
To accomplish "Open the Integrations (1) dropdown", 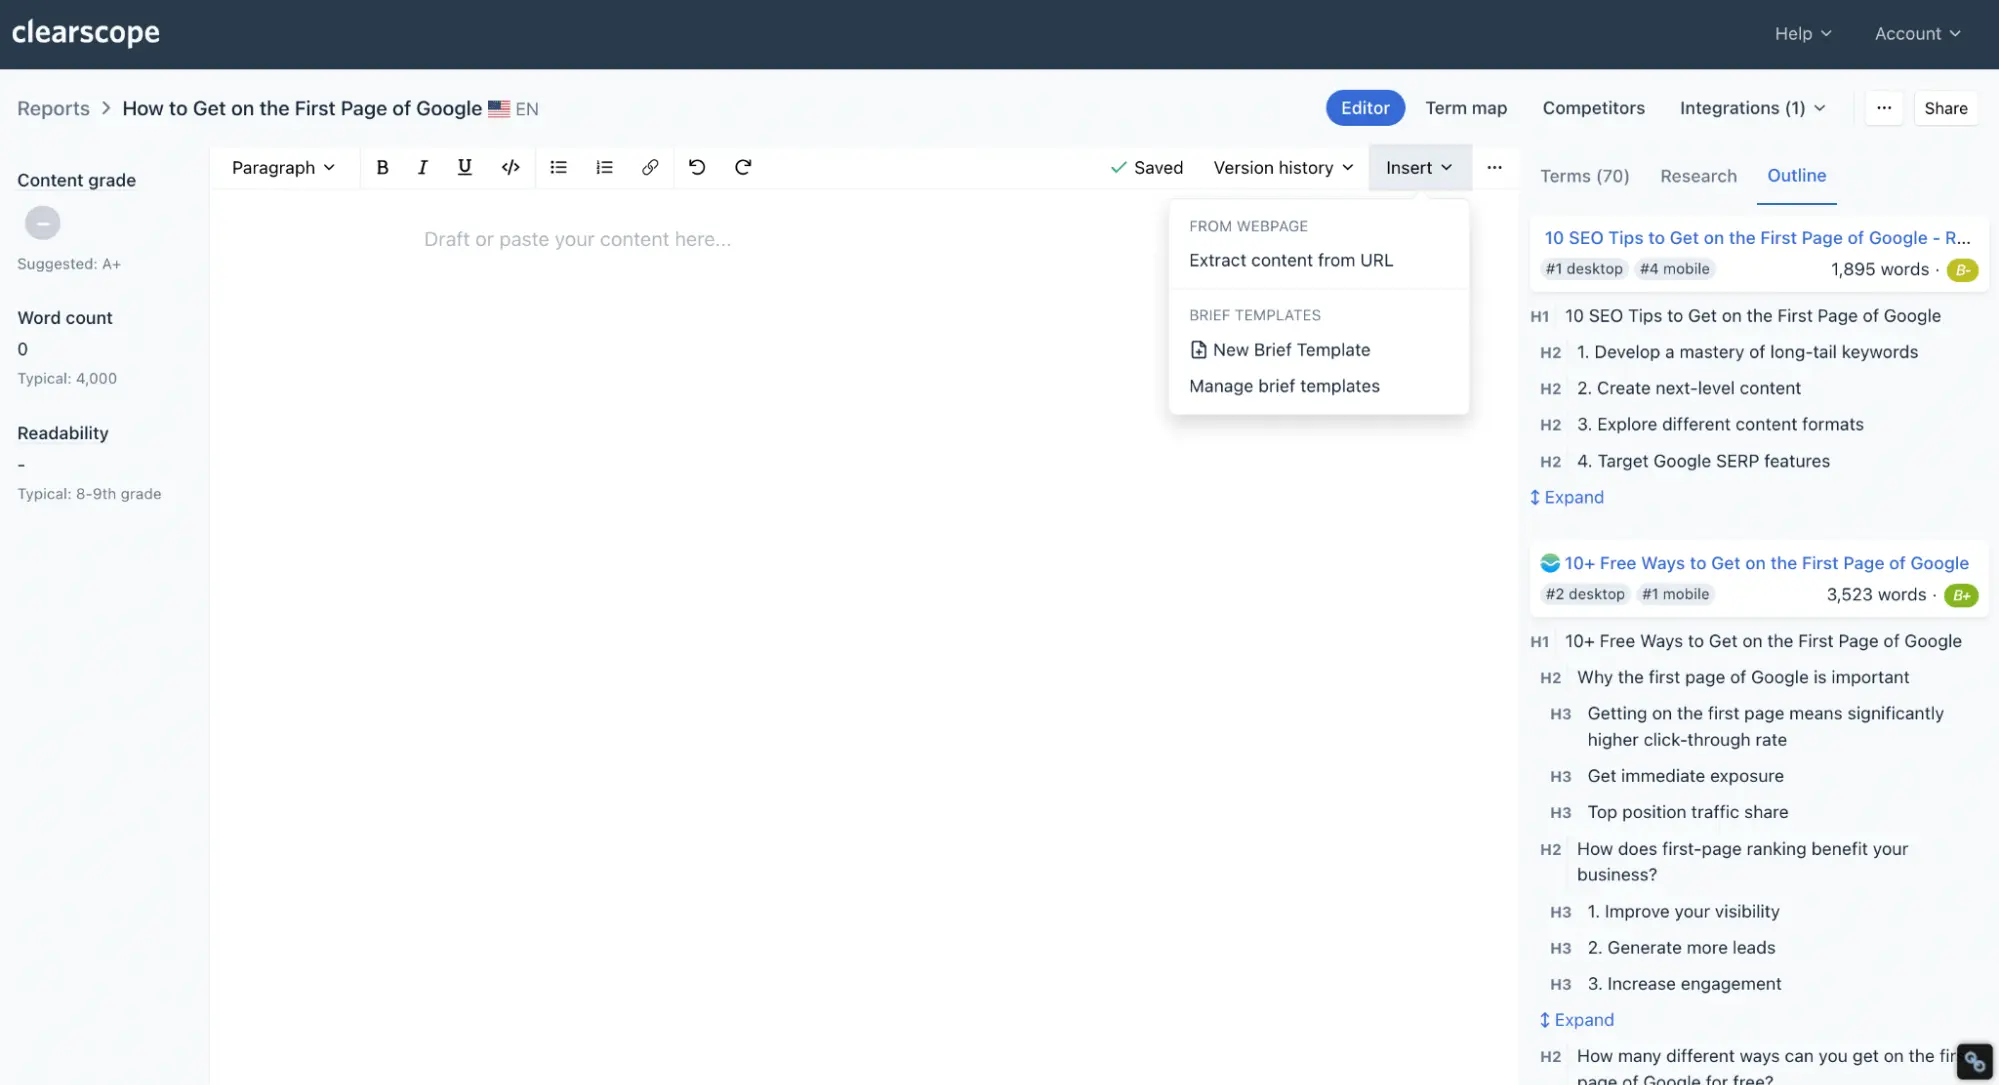I will pyautogui.click(x=1752, y=108).
